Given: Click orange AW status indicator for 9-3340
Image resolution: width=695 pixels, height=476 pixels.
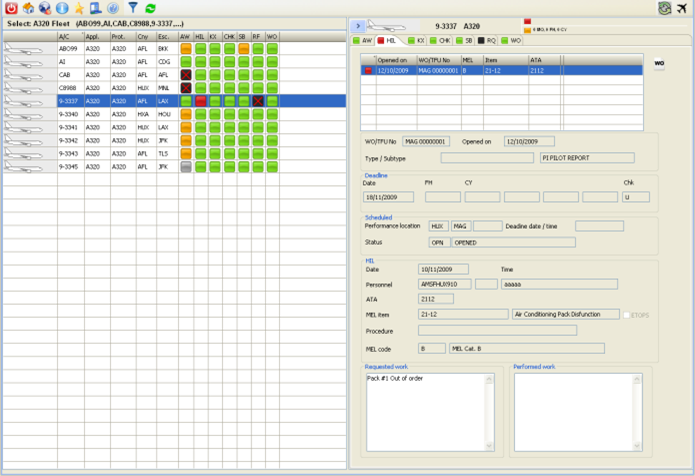Looking at the screenshot, I should tap(185, 114).
